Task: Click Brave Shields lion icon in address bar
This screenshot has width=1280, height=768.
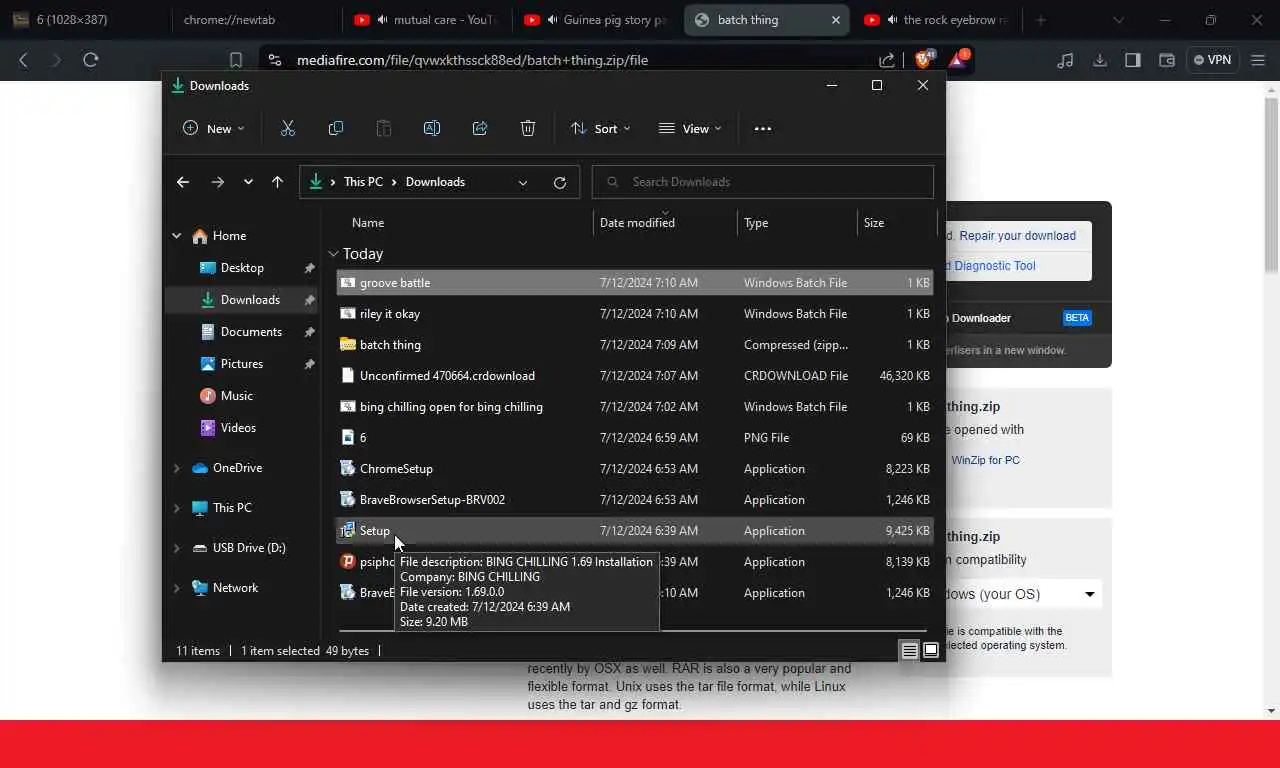Action: [x=923, y=60]
